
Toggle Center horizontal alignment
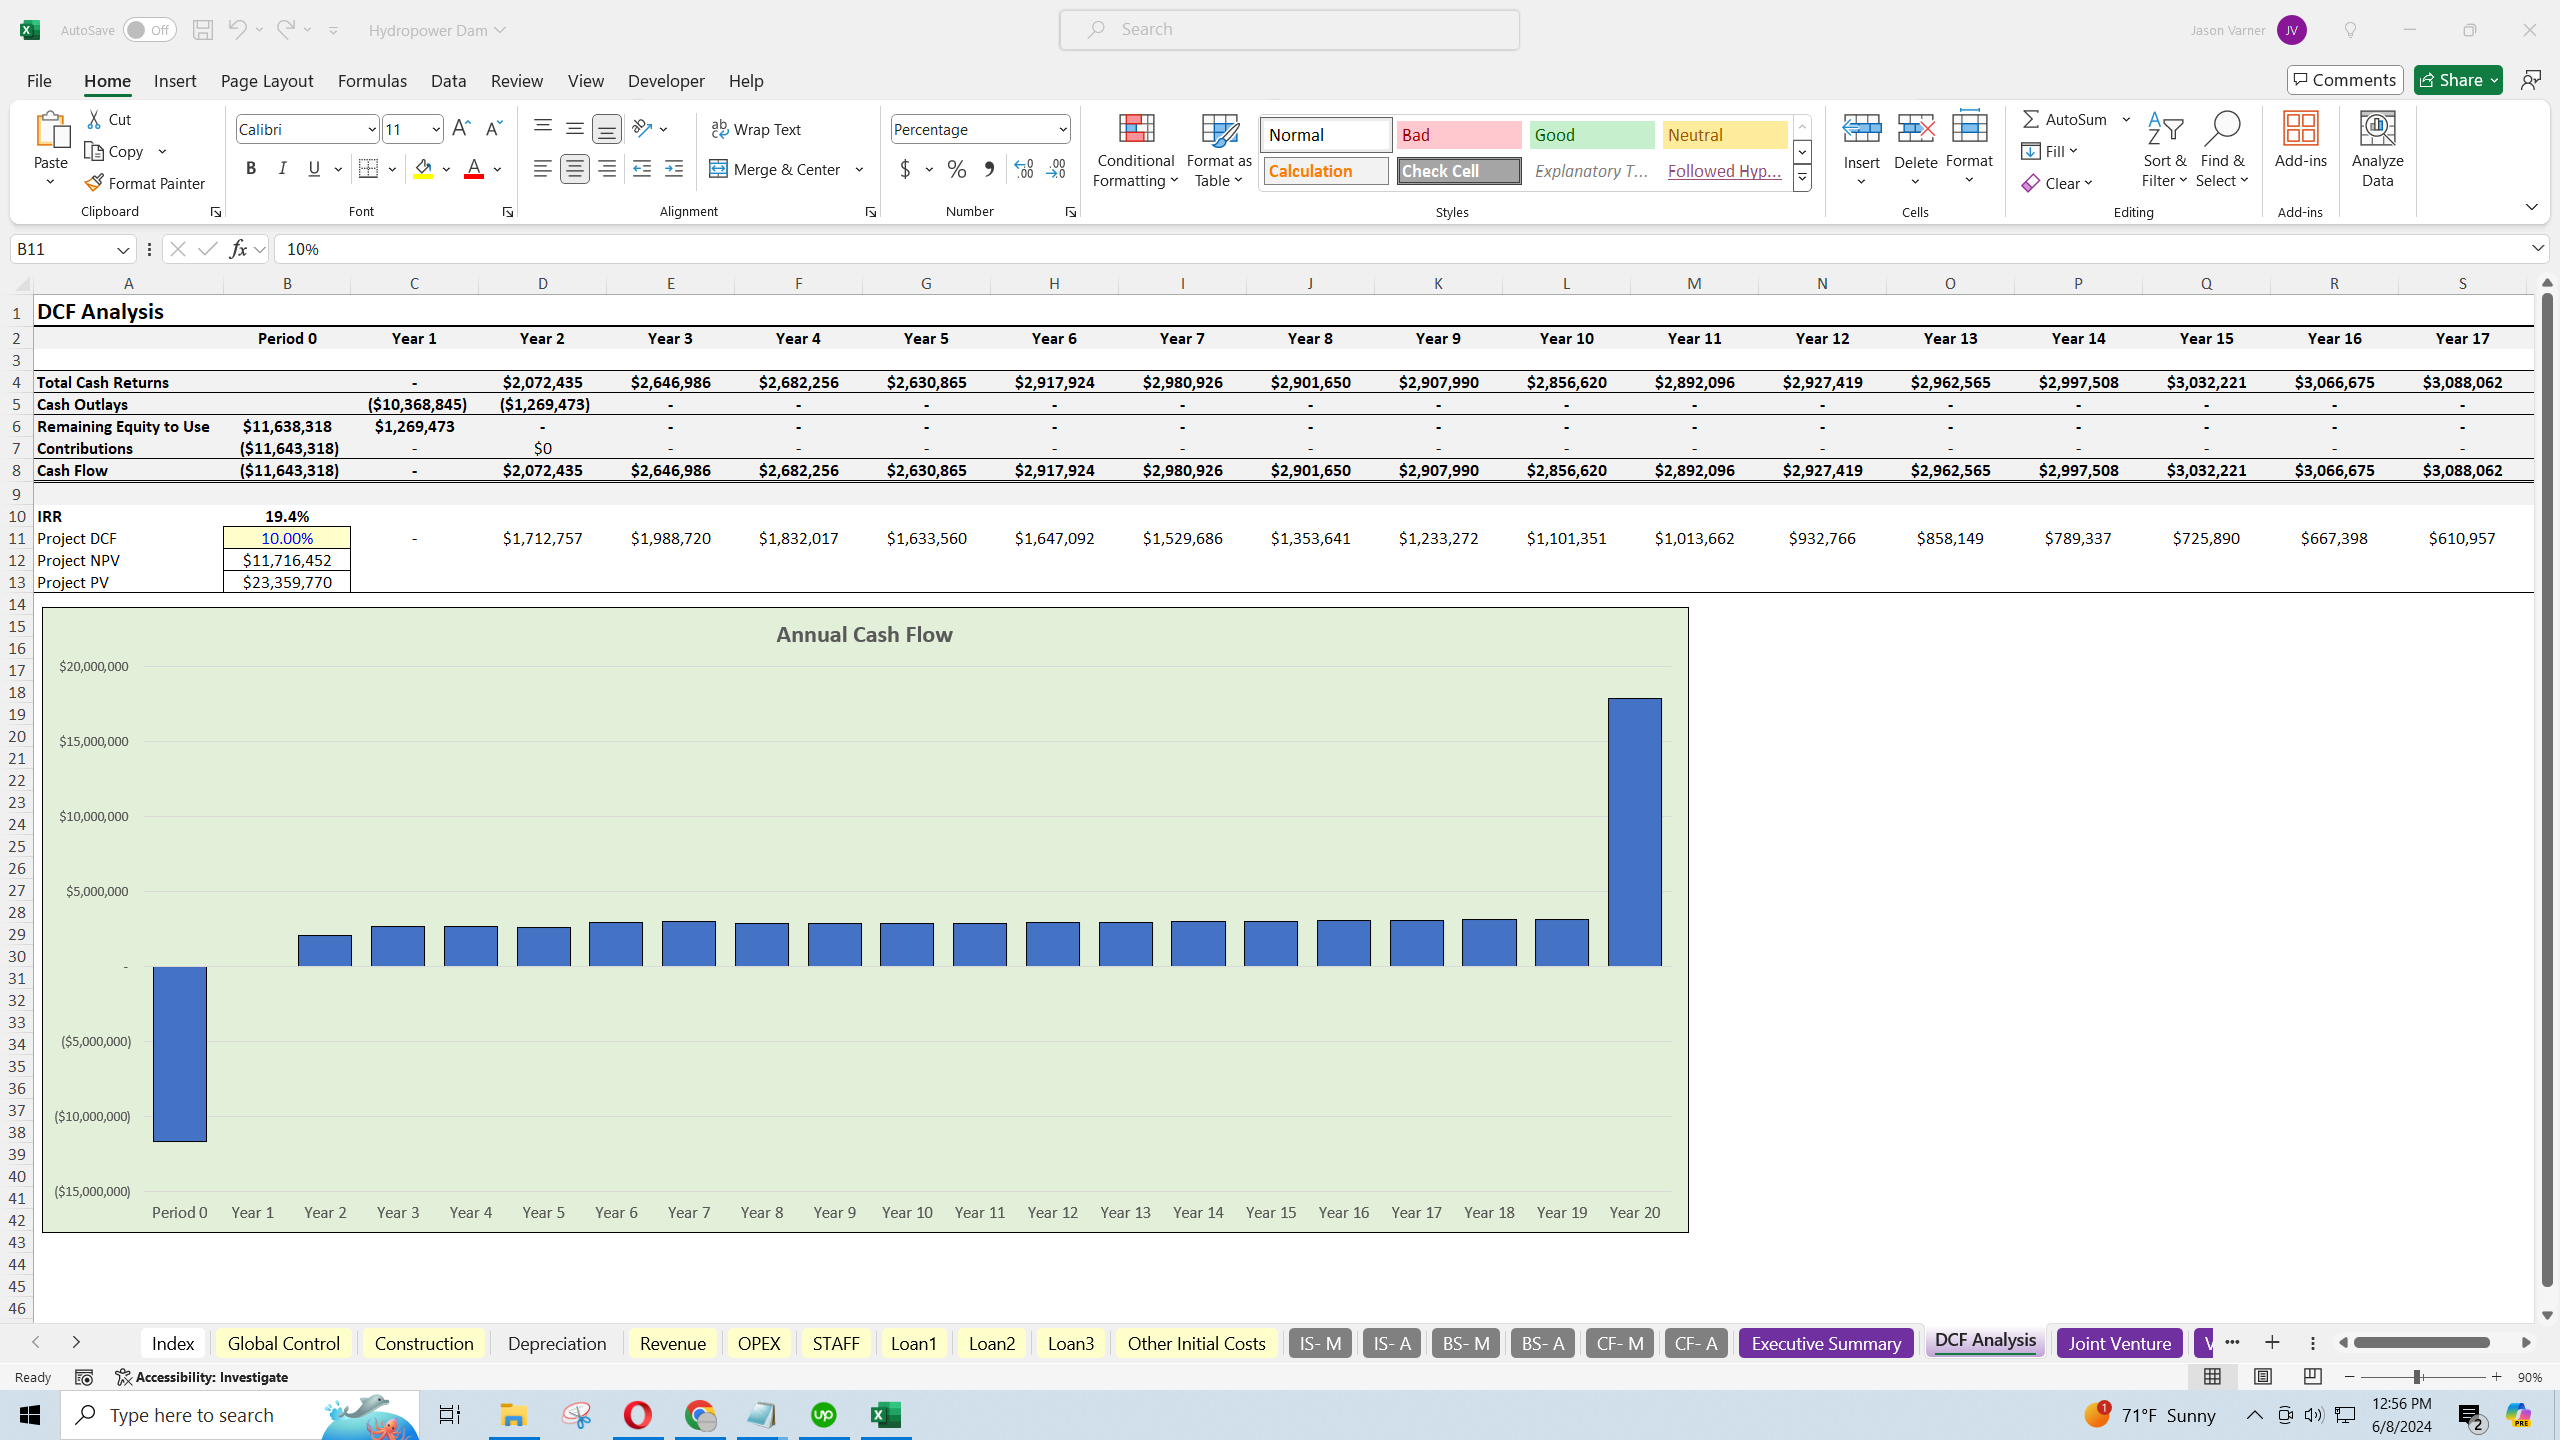point(574,169)
